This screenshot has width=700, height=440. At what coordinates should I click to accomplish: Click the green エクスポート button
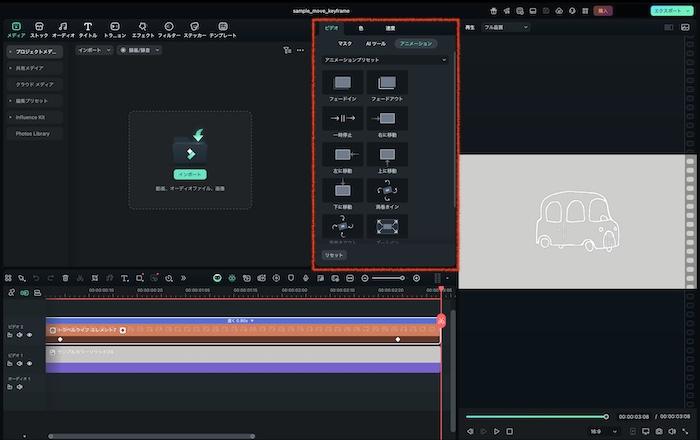tap(670, 10)
